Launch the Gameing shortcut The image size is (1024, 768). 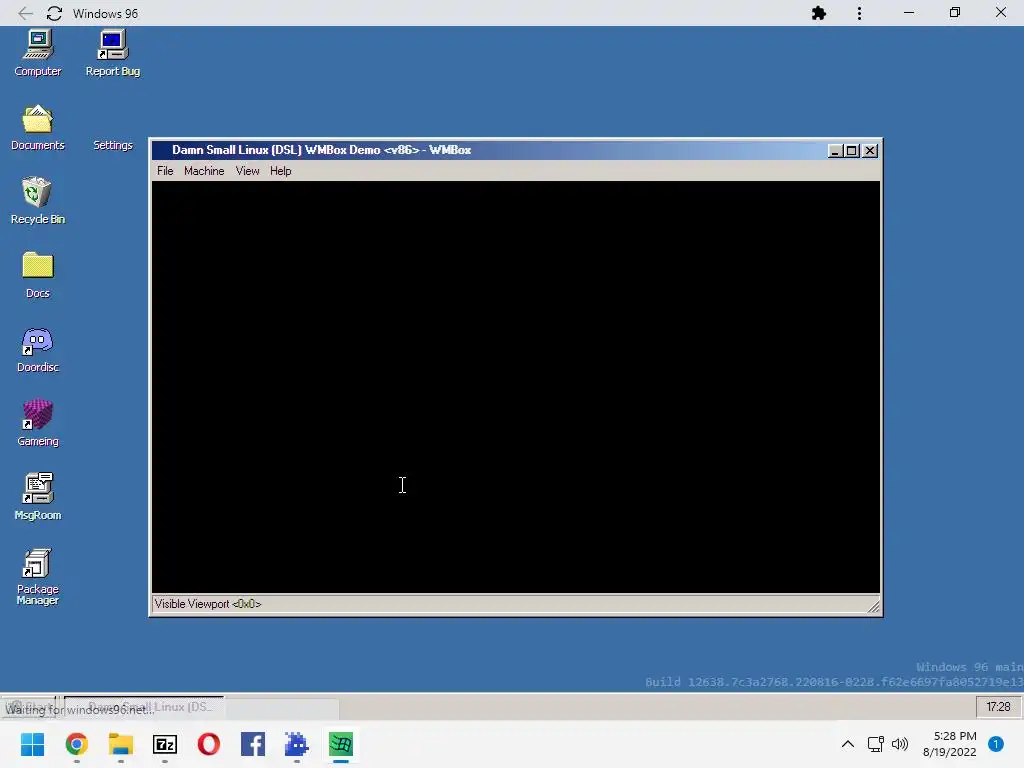(x=38, y=423)
